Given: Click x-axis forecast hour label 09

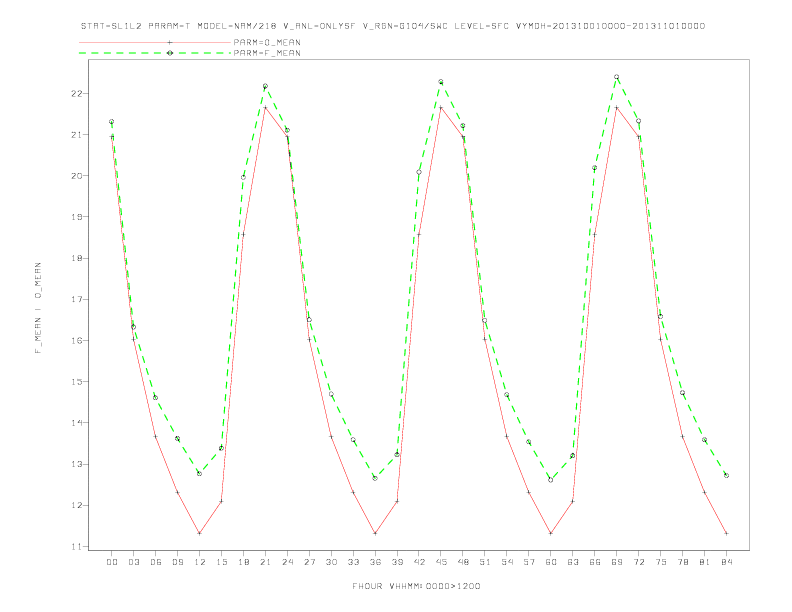Looking at the screenshot, I should (x=178, y=562).
